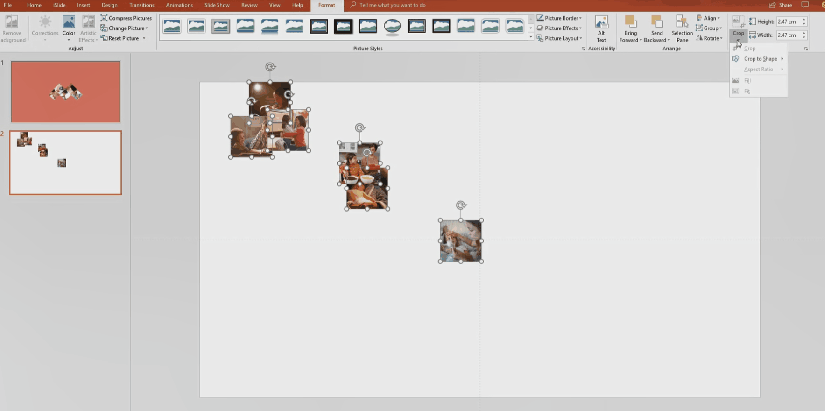Image resolution: width=825 pixels, height=411 pixels.
Task: Click the Send Backward icon
Action: click(x=657, y=21)
